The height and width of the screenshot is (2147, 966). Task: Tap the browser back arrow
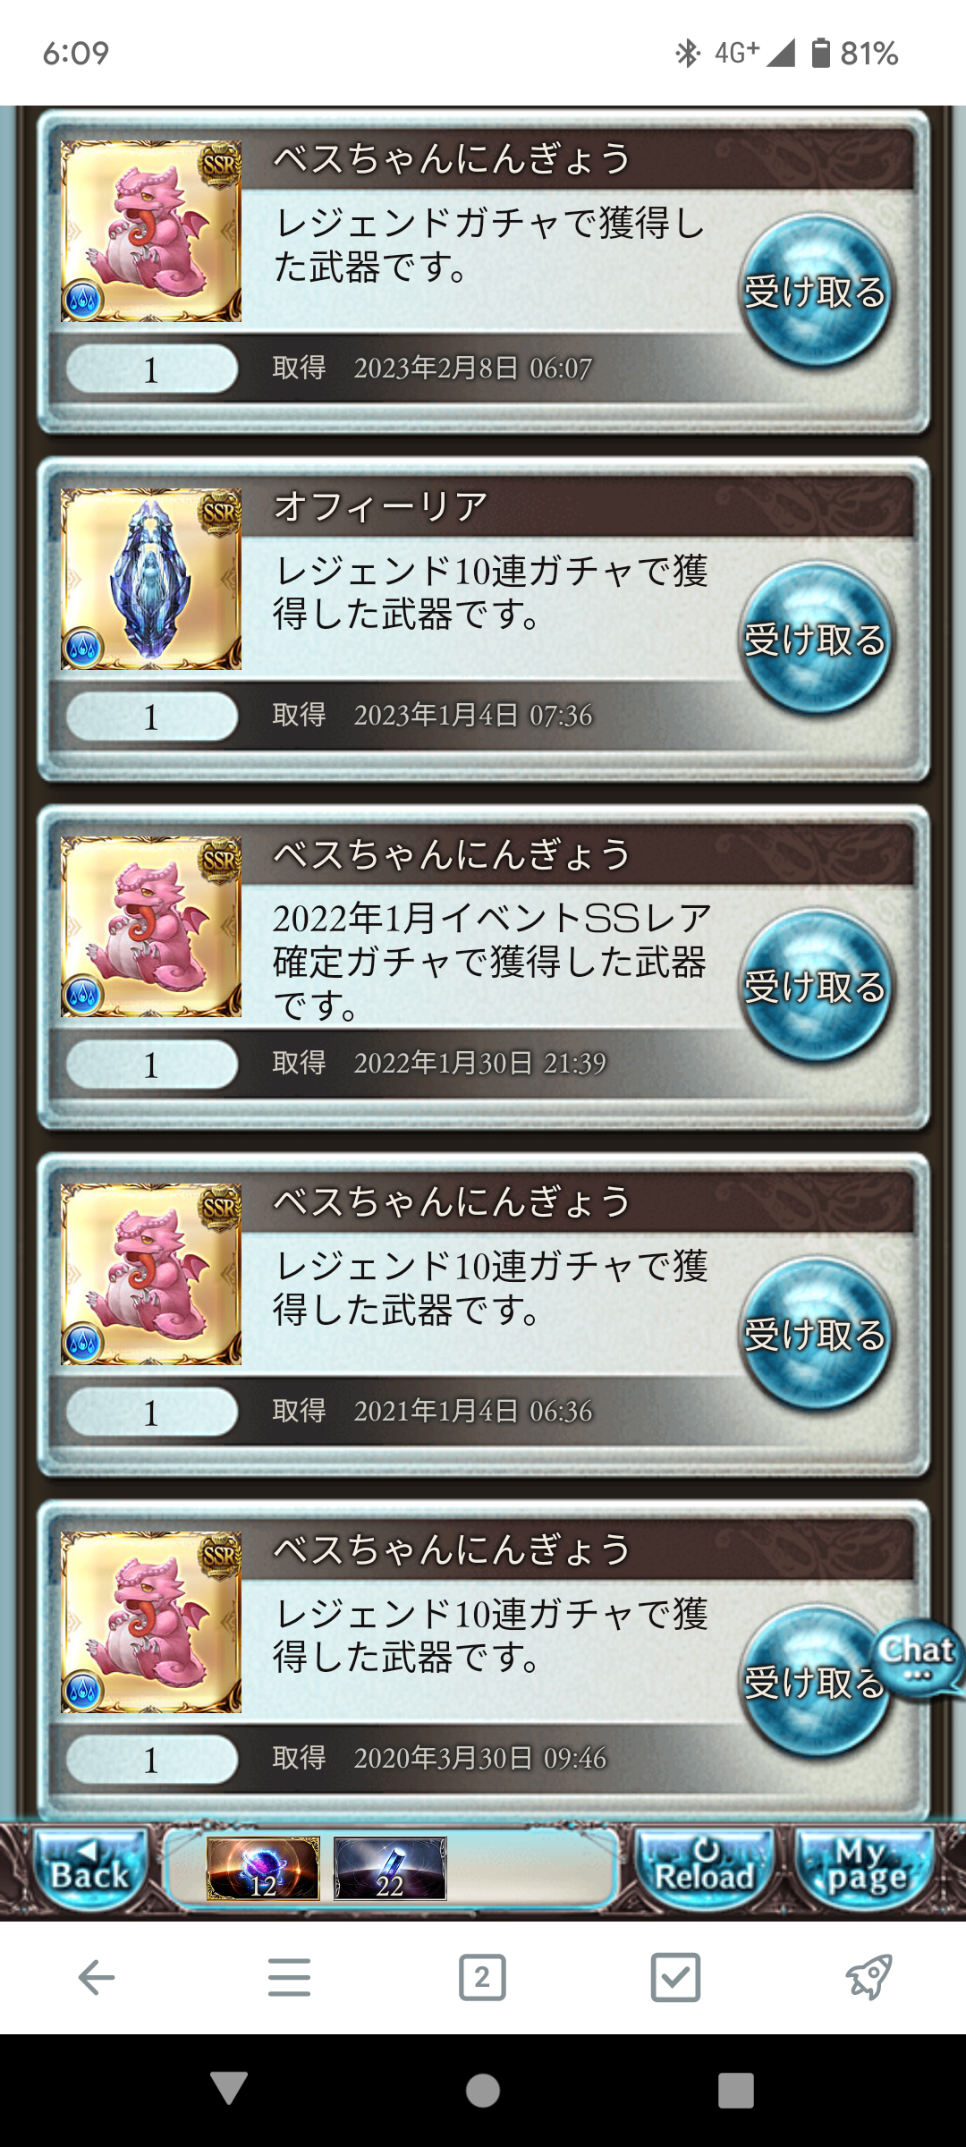[x=96, y=1977]
